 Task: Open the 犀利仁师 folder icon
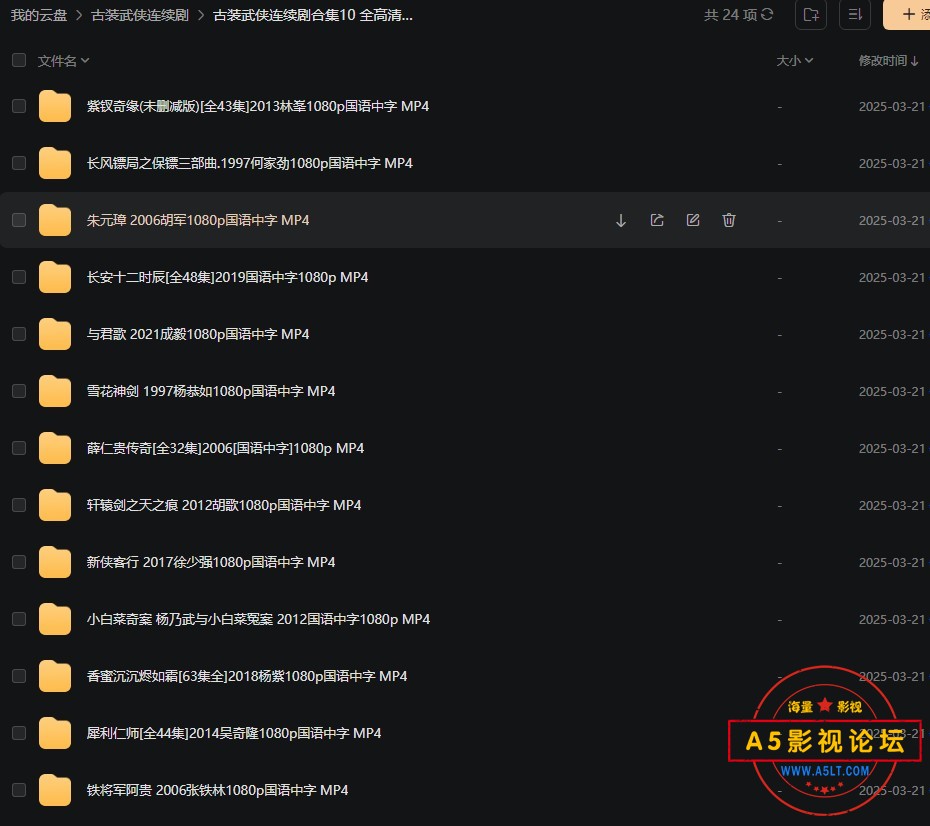(x=55, y=733)
